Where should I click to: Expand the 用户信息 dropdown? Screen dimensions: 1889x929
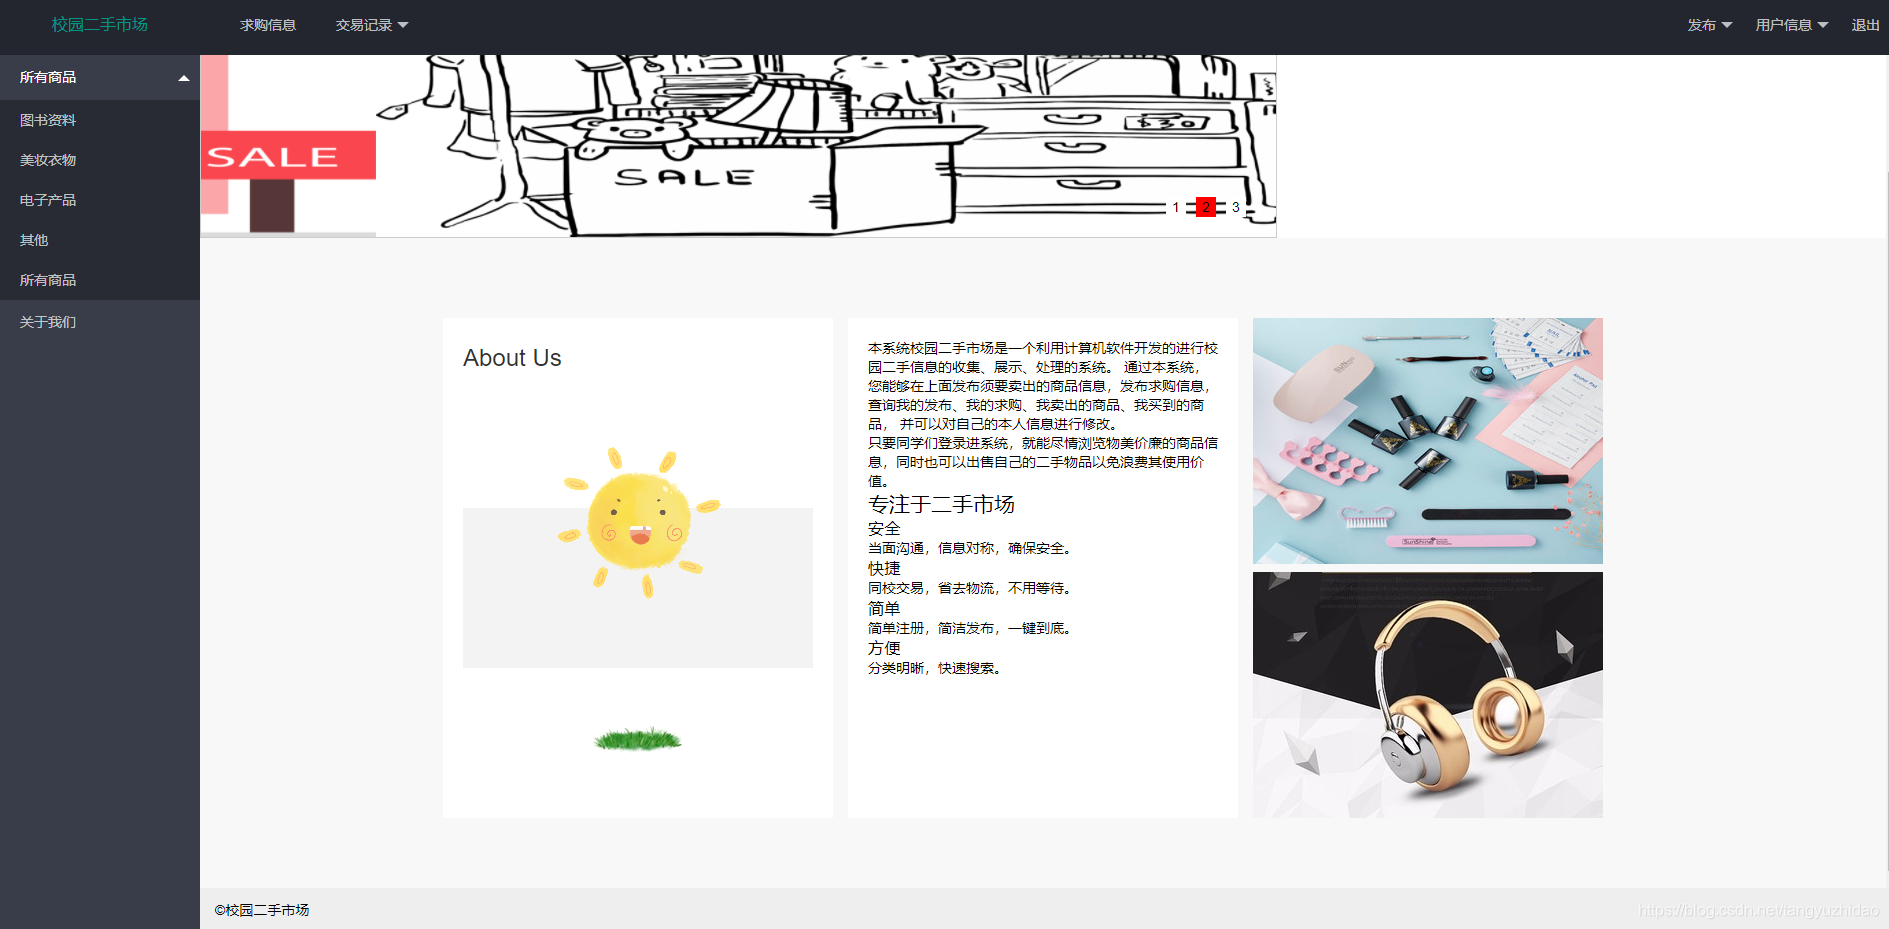[1790, 25]
